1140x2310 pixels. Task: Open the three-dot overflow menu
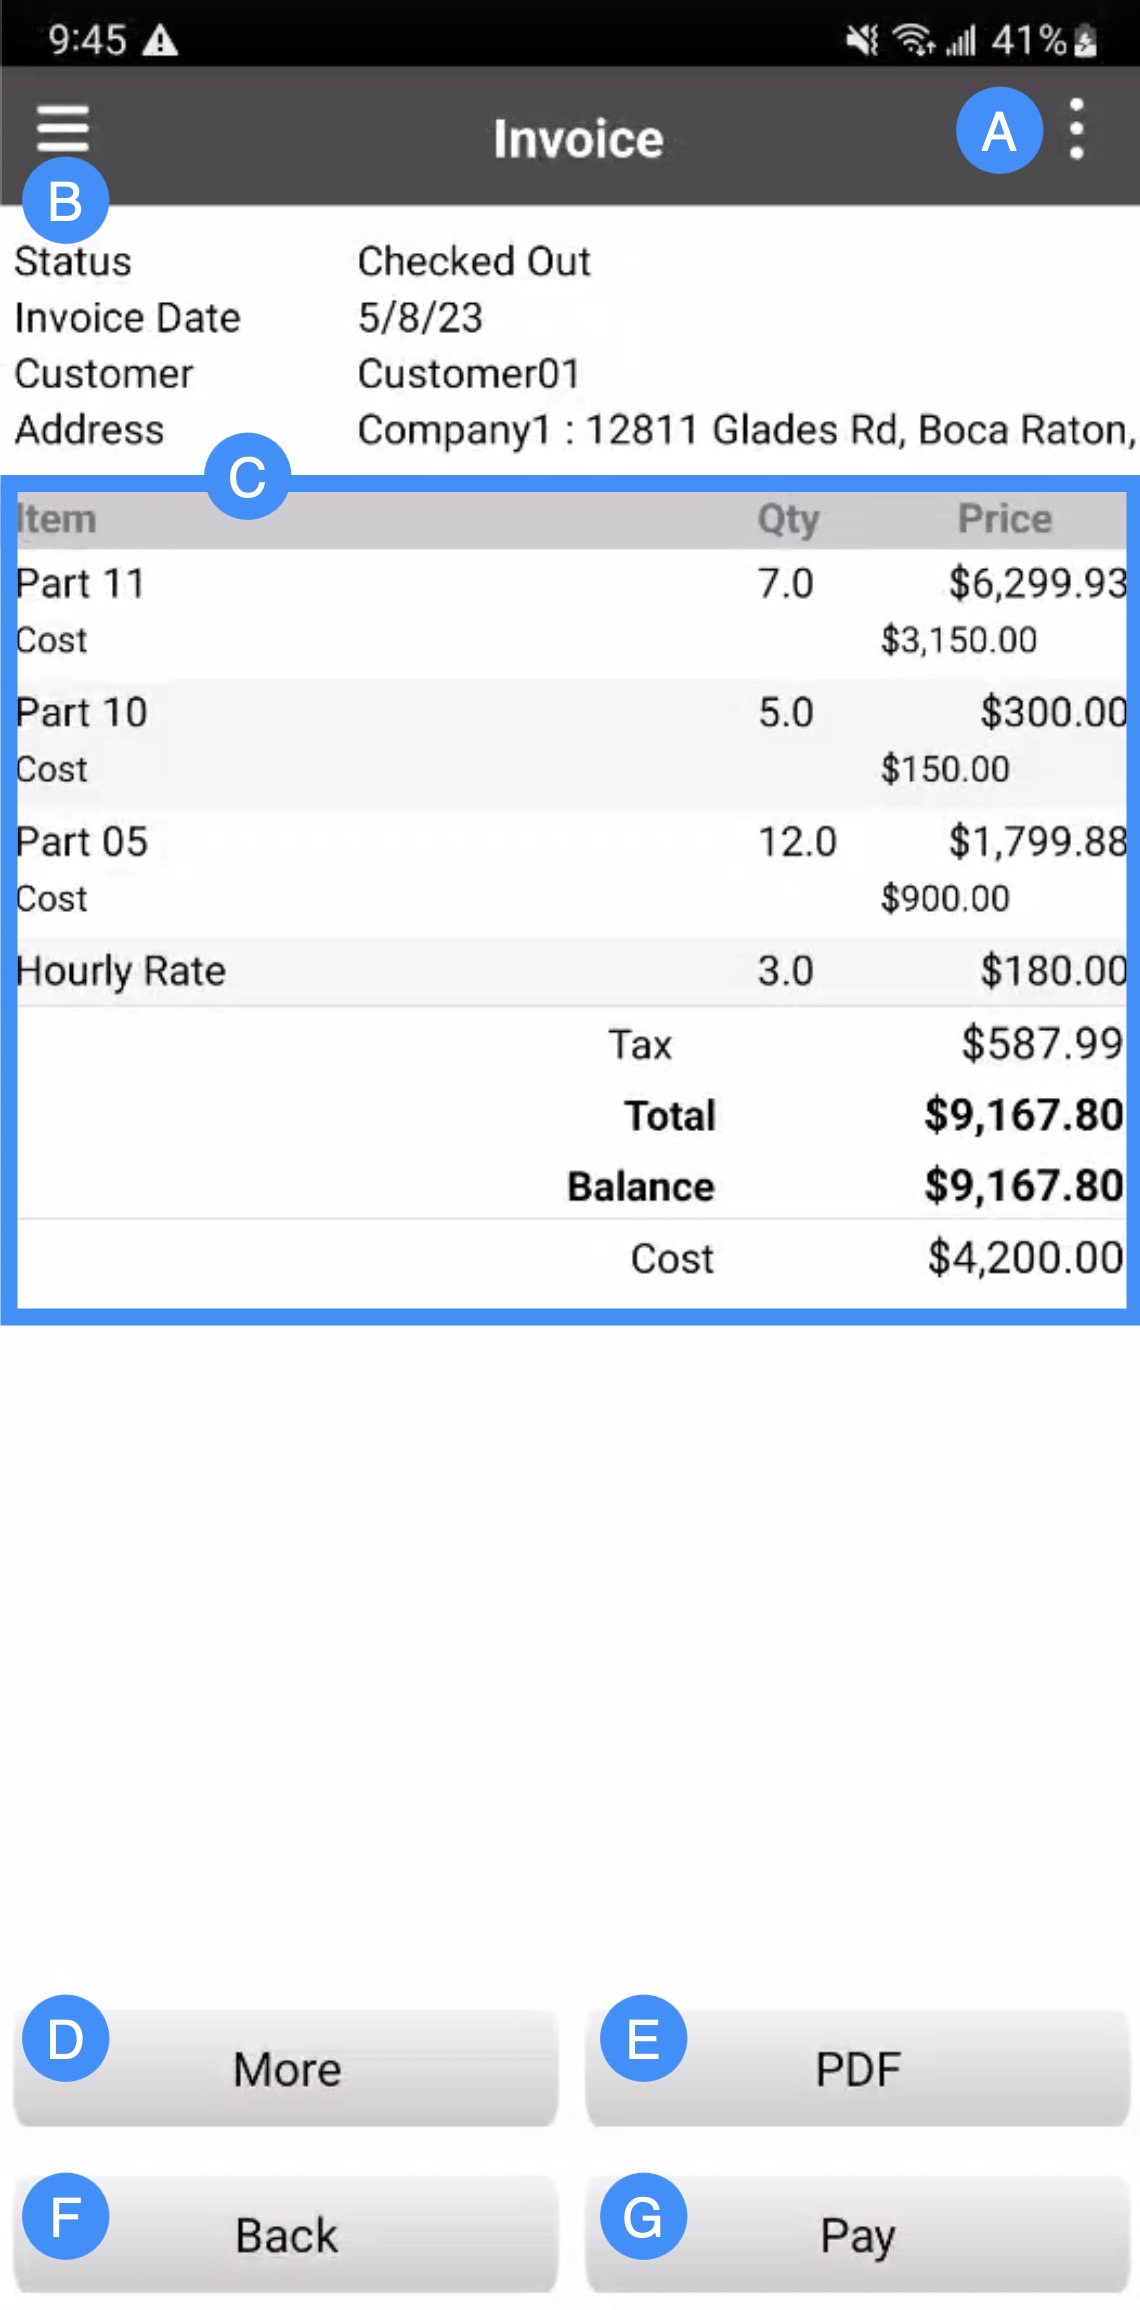pyautogui.click(x=1076, y=129)
